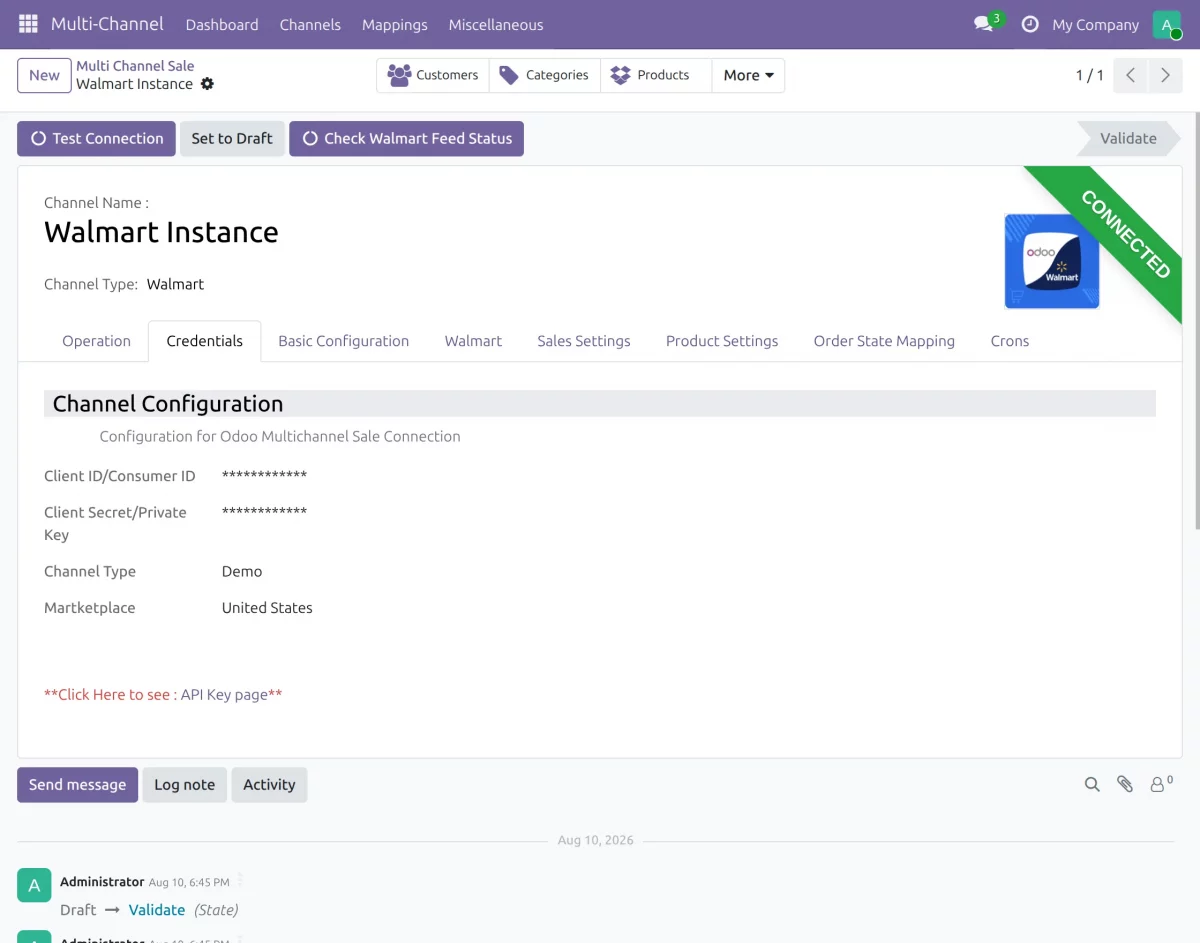The height and width of the screenshot is (943, 1200).
Task: Click the Channel Type Walmart value
Action: pos(175,284)
